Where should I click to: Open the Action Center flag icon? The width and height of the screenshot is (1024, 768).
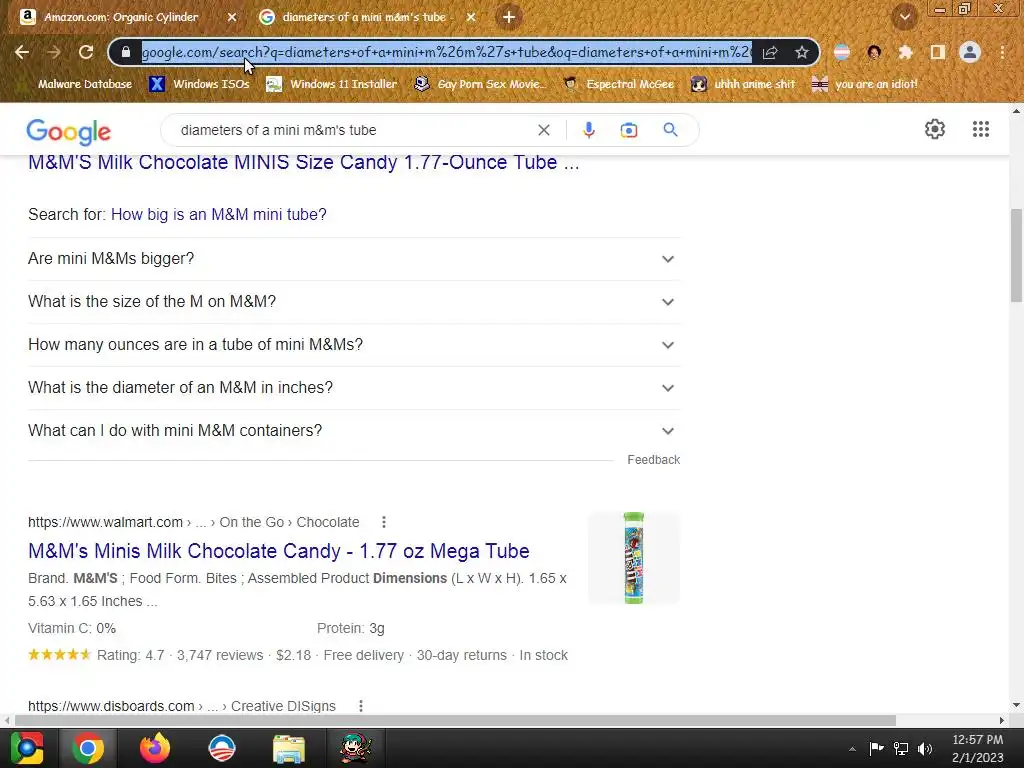click(x=876, y=748)
